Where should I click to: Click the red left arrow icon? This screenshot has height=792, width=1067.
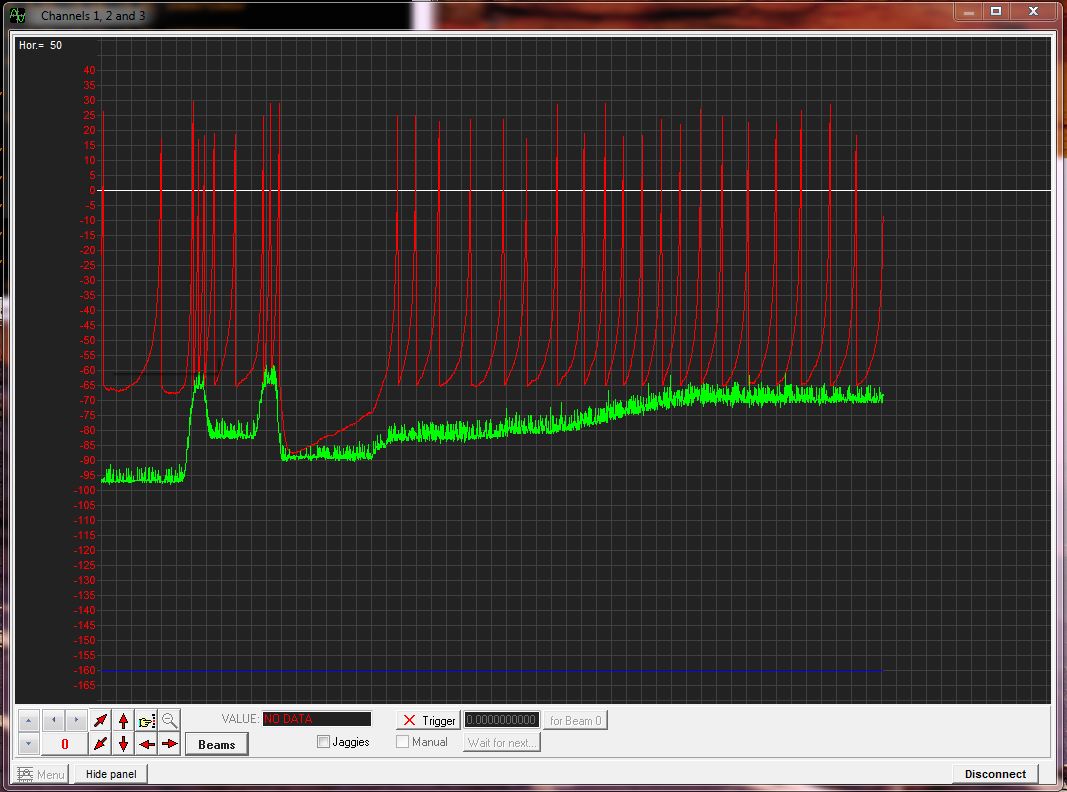146,744
